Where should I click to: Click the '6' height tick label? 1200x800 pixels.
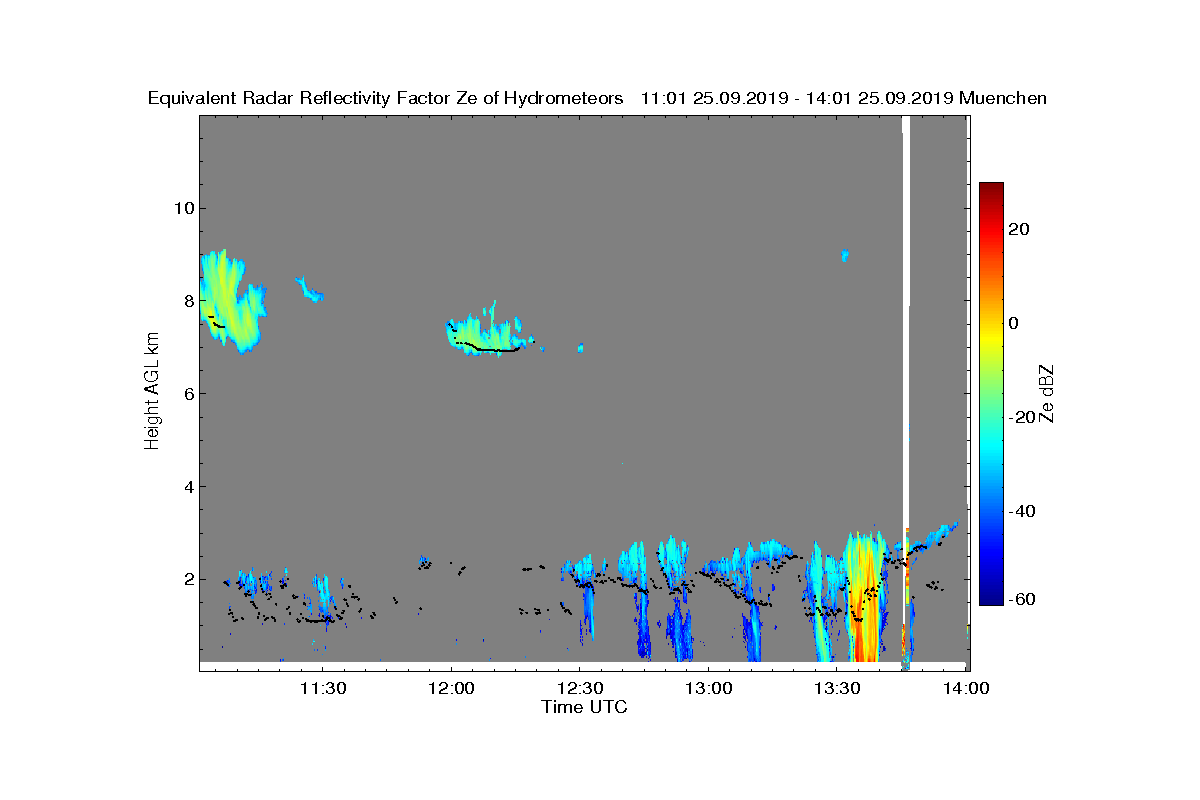tap(187, 393)
